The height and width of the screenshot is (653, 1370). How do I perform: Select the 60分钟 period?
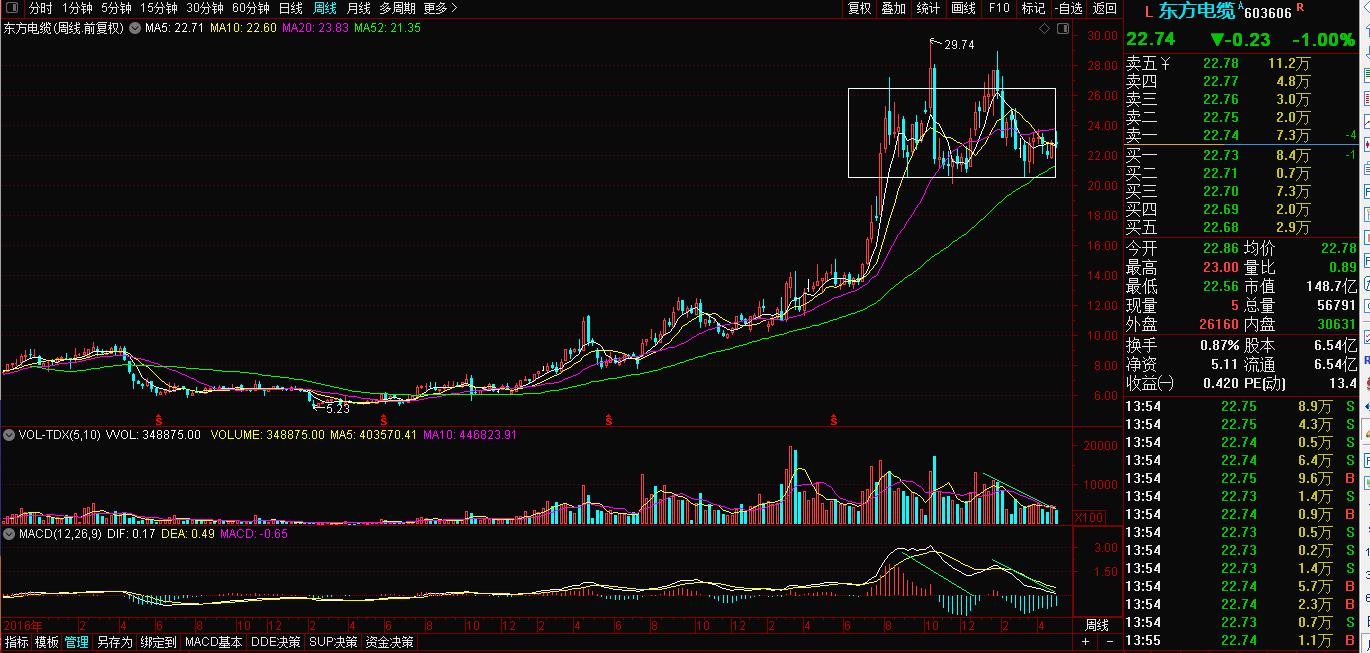(251, 8)
